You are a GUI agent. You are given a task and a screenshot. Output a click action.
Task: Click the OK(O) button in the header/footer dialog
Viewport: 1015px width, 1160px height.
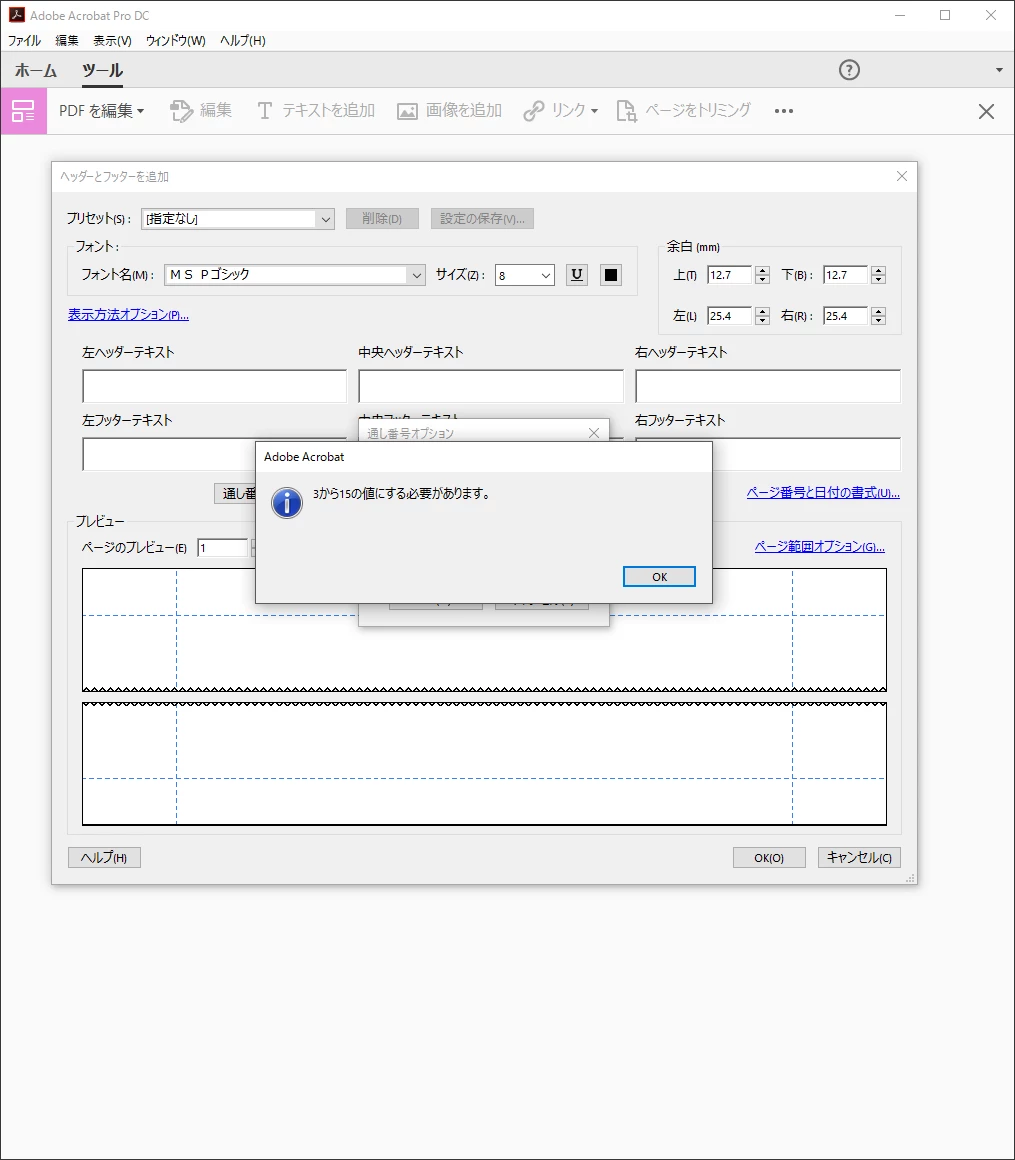coord(769,857)
